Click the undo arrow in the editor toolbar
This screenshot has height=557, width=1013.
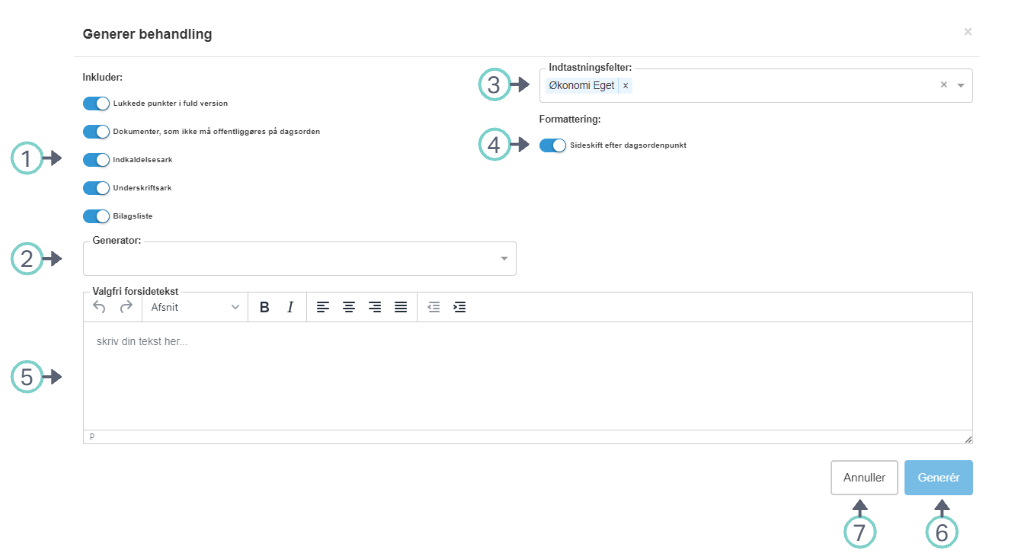click(99, 307)
